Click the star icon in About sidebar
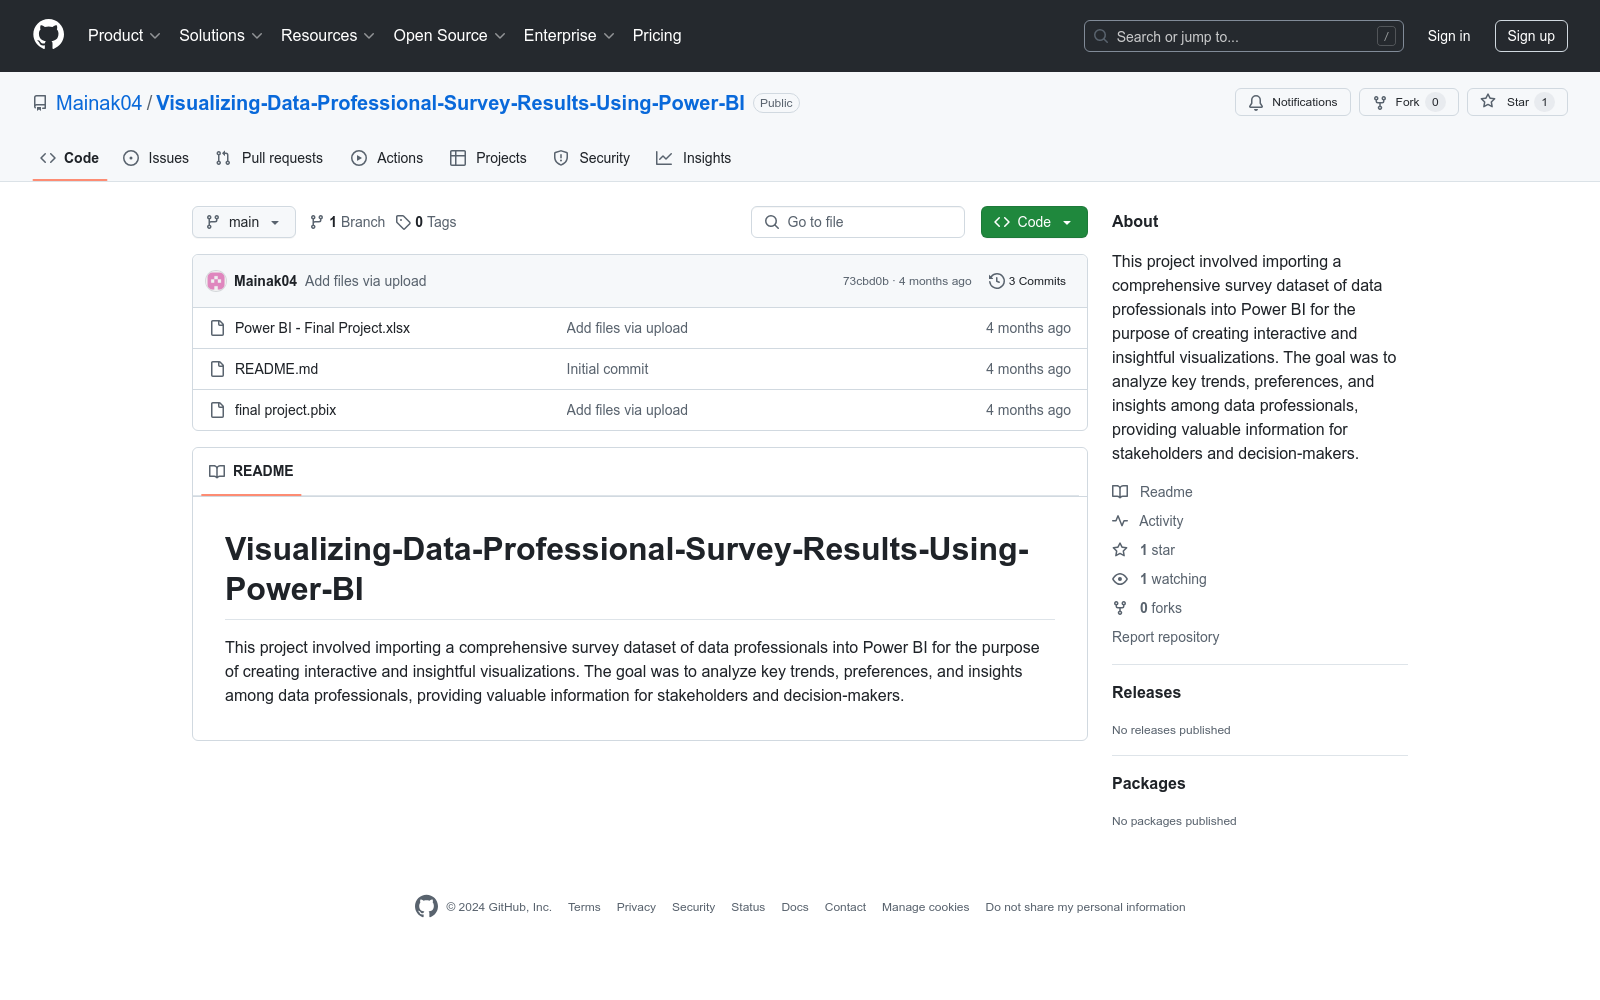This screenshot has height=1000, width=1600. pos(1120,550)
